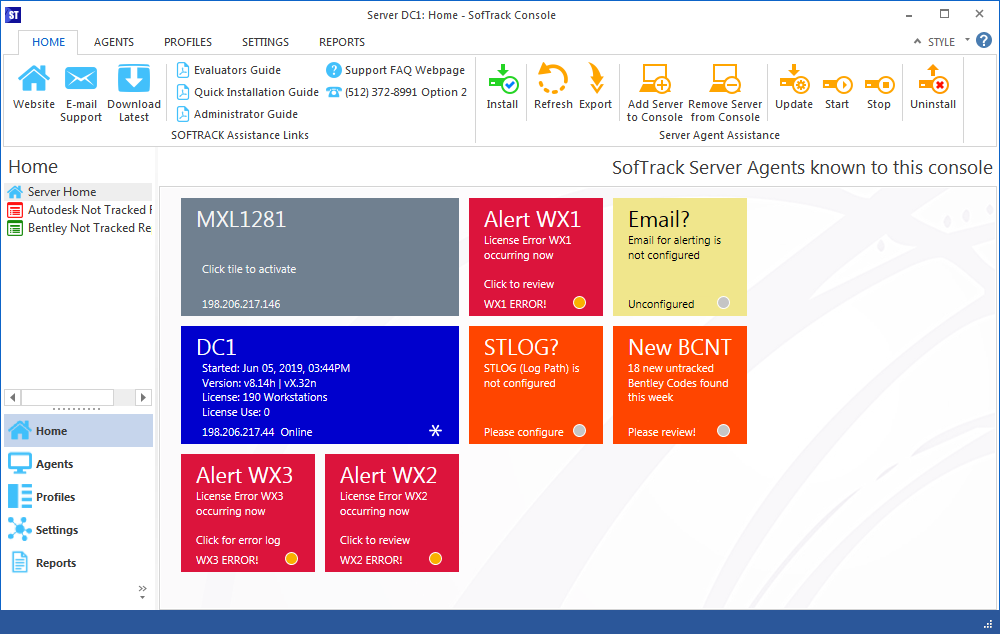The image size is (1000, 634).
Task: Select Server Home in the tree
Action: click(78, 192)
